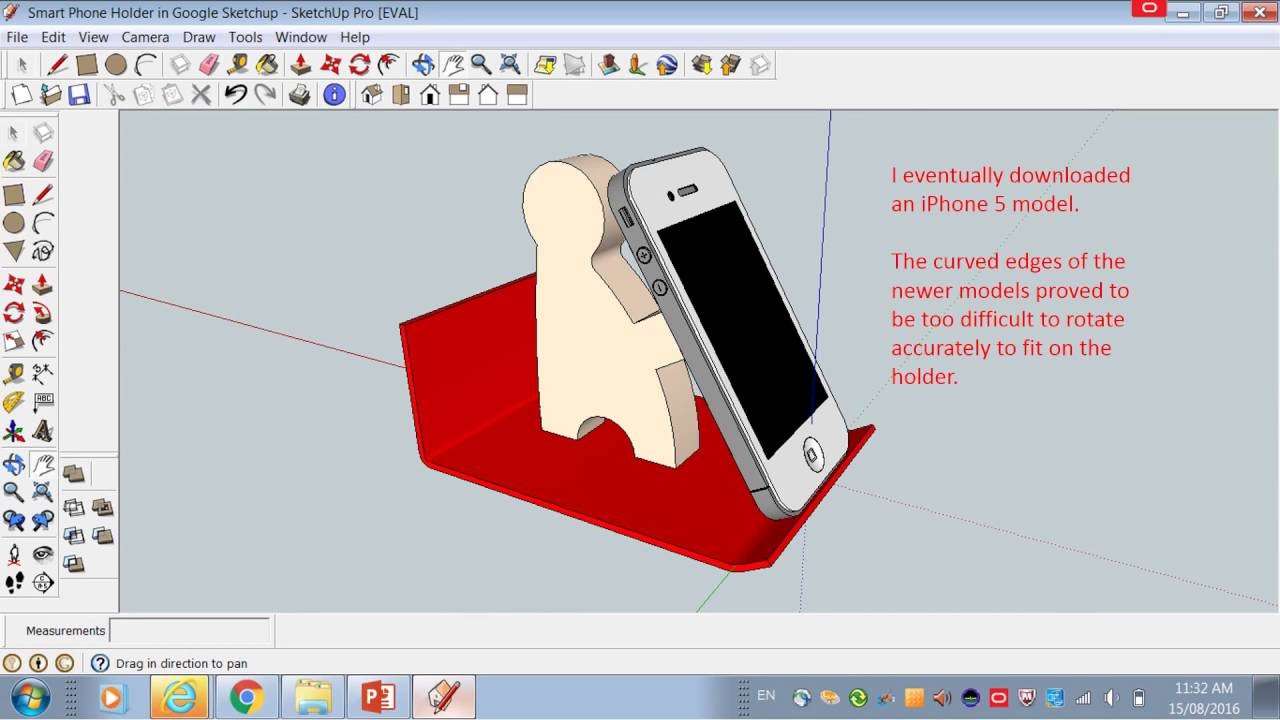This screenshot has width=1280, height=720.
Task: Choose the Text label tool with ABC icon
Action: point(43,403)
